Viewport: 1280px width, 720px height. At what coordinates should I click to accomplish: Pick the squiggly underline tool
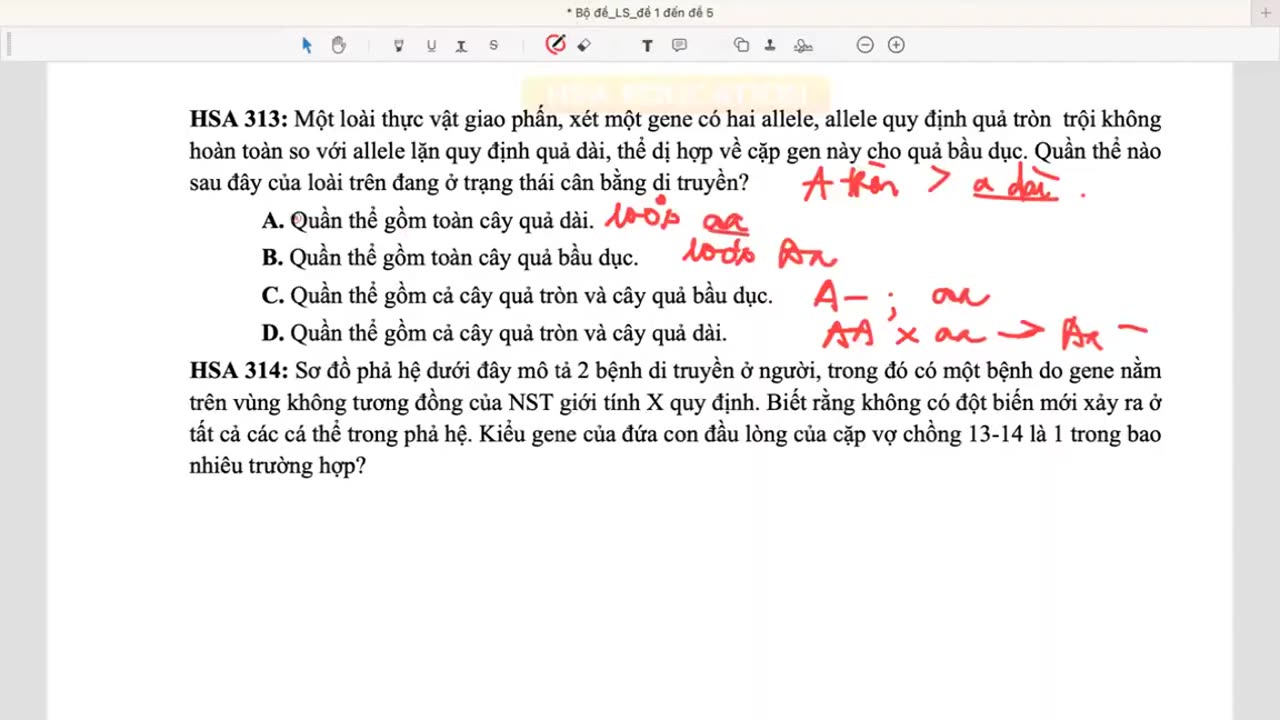pyautogui.click(x=461, y=45)
